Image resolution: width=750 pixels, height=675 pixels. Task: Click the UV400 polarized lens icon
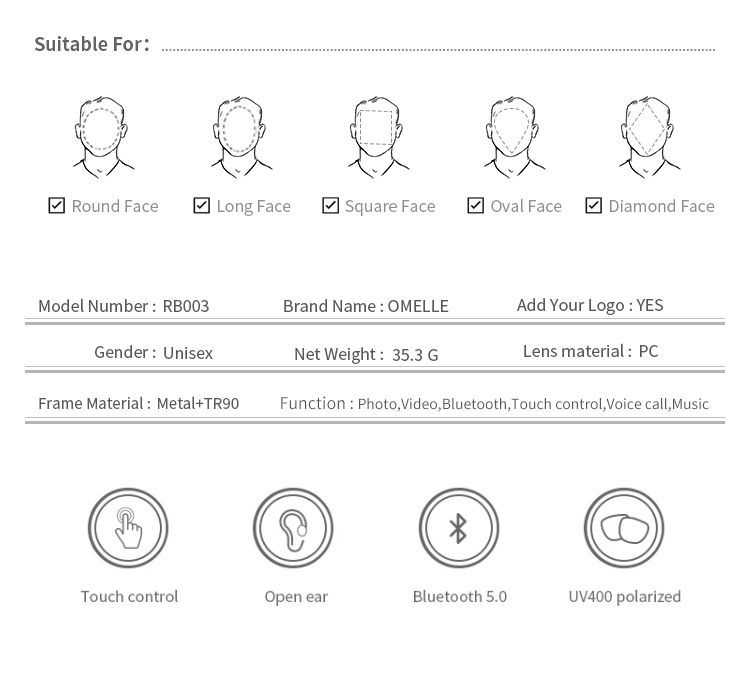coord(624,528)
